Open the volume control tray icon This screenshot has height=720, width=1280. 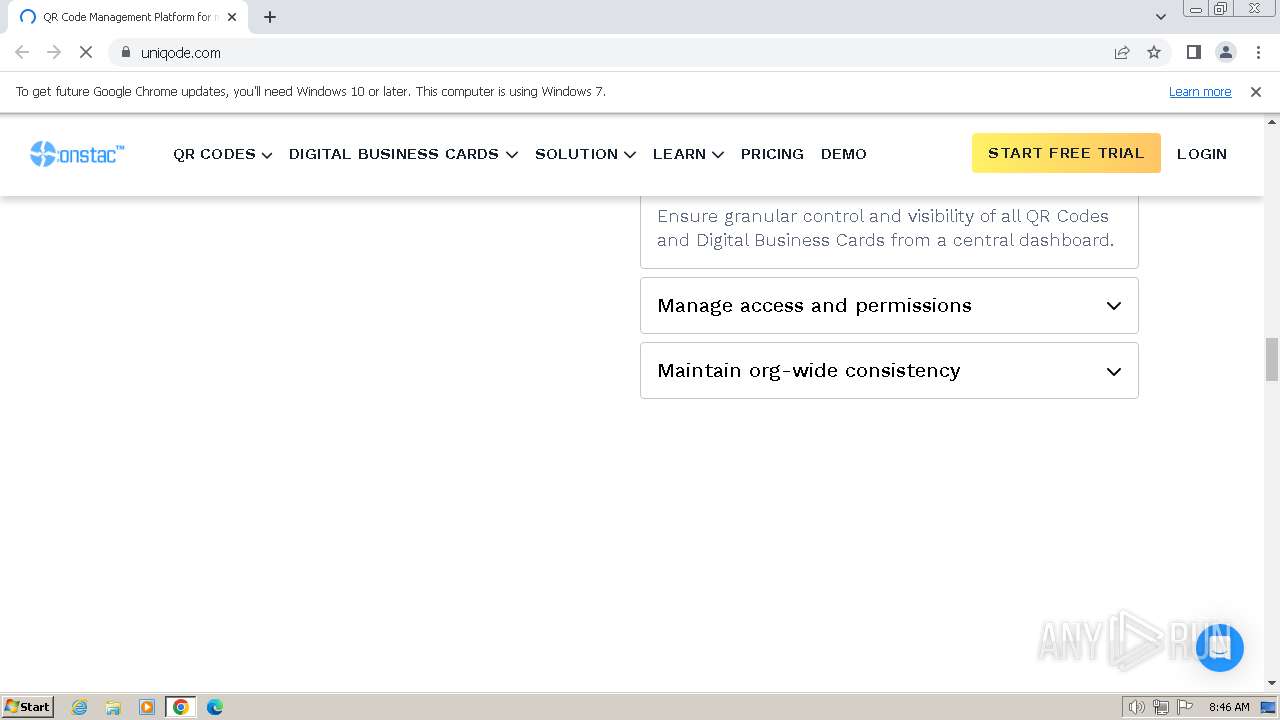tap(1137, 707)
